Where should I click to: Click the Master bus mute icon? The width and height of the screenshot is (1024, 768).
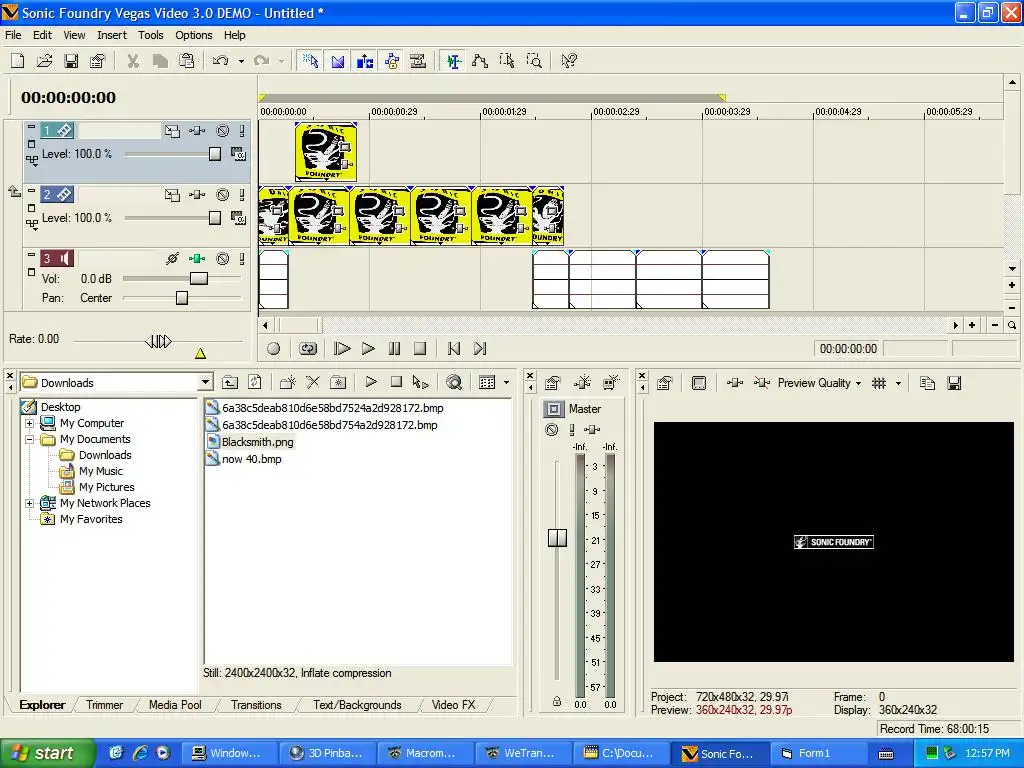(552, 430)
